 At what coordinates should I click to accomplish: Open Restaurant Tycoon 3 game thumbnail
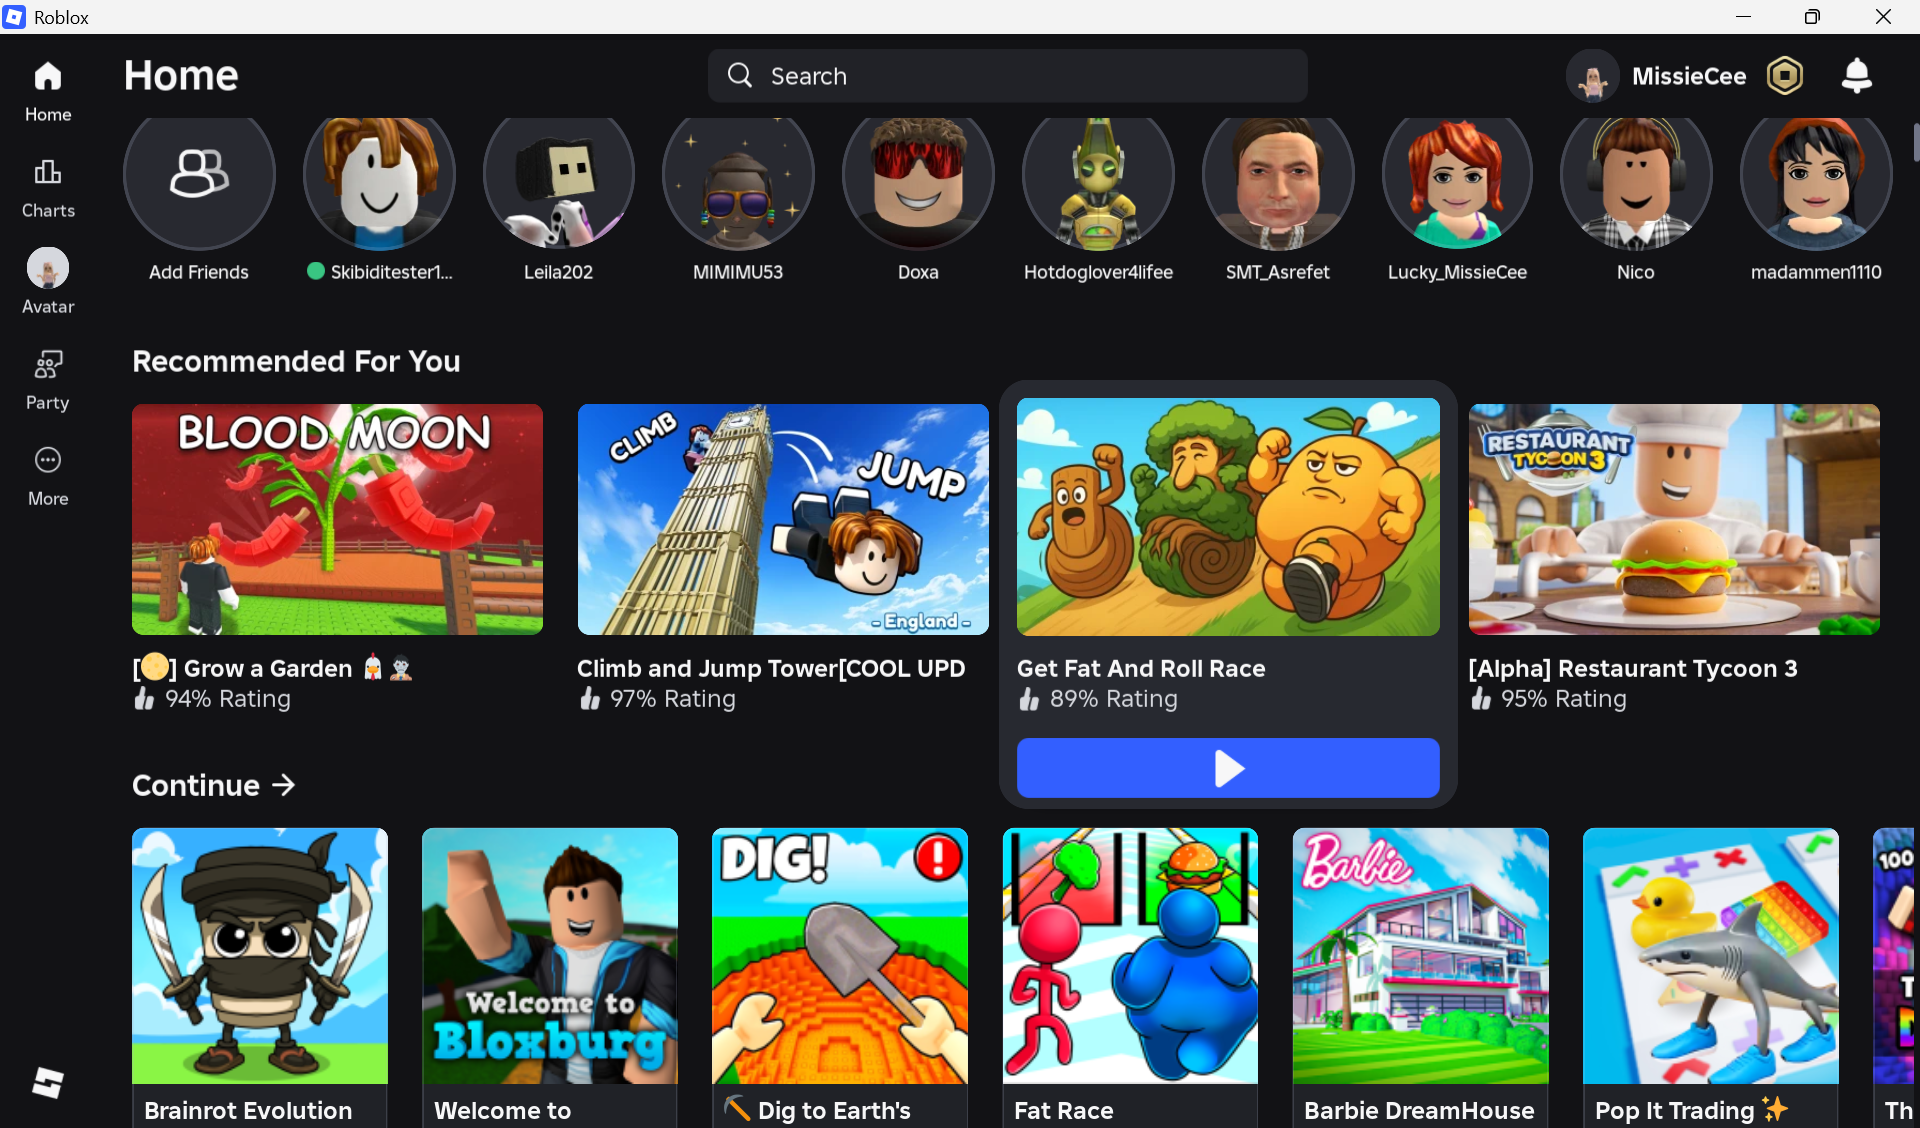point(1674,519)
